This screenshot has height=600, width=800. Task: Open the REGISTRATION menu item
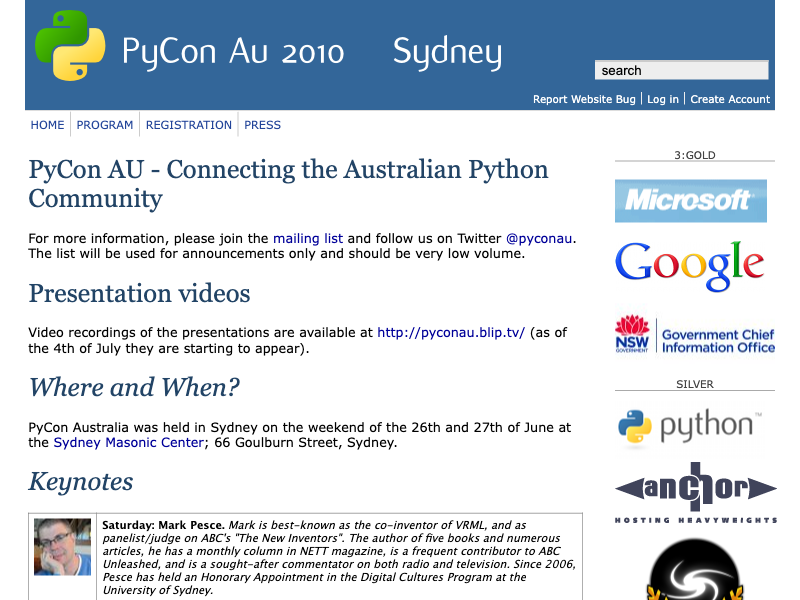click(x=189, y=125)
